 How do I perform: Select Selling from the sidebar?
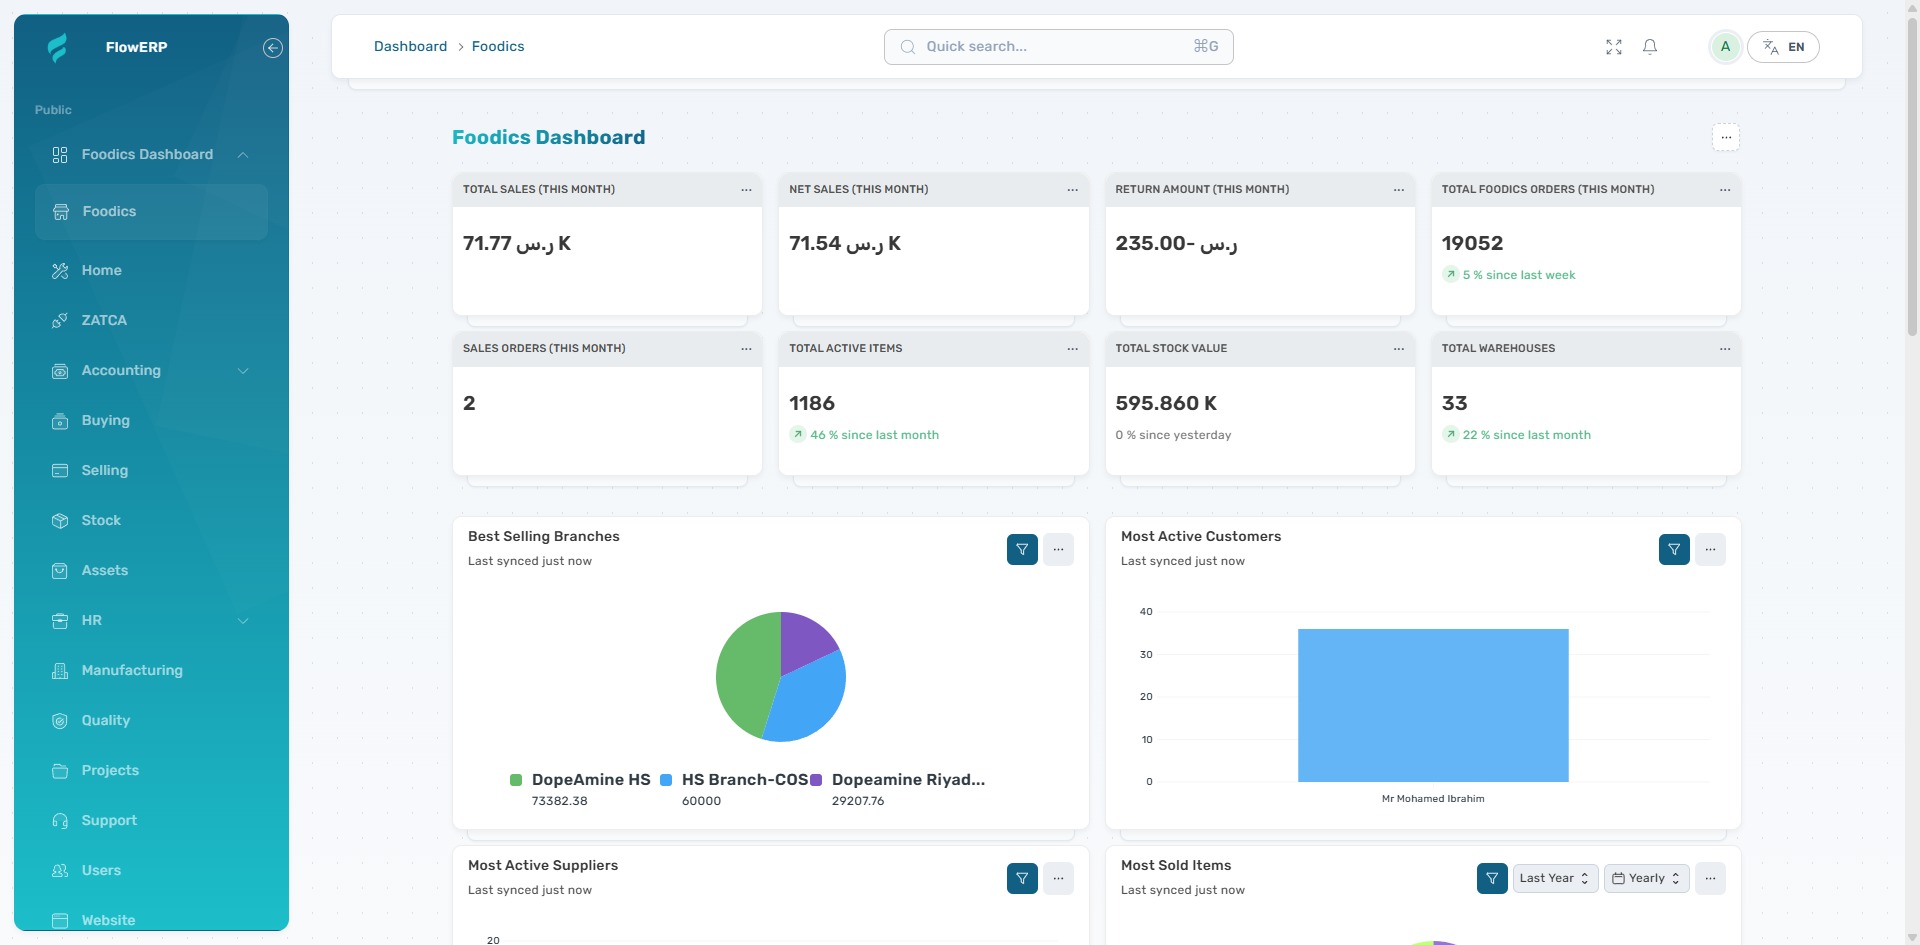104,470
